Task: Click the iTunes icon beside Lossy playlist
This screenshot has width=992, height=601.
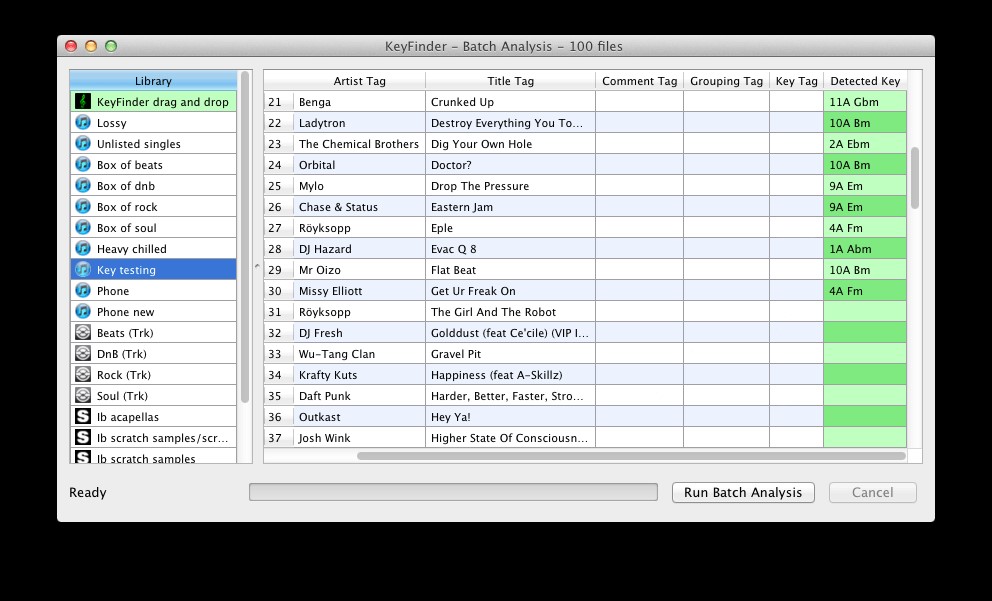Action: [83, 123]
